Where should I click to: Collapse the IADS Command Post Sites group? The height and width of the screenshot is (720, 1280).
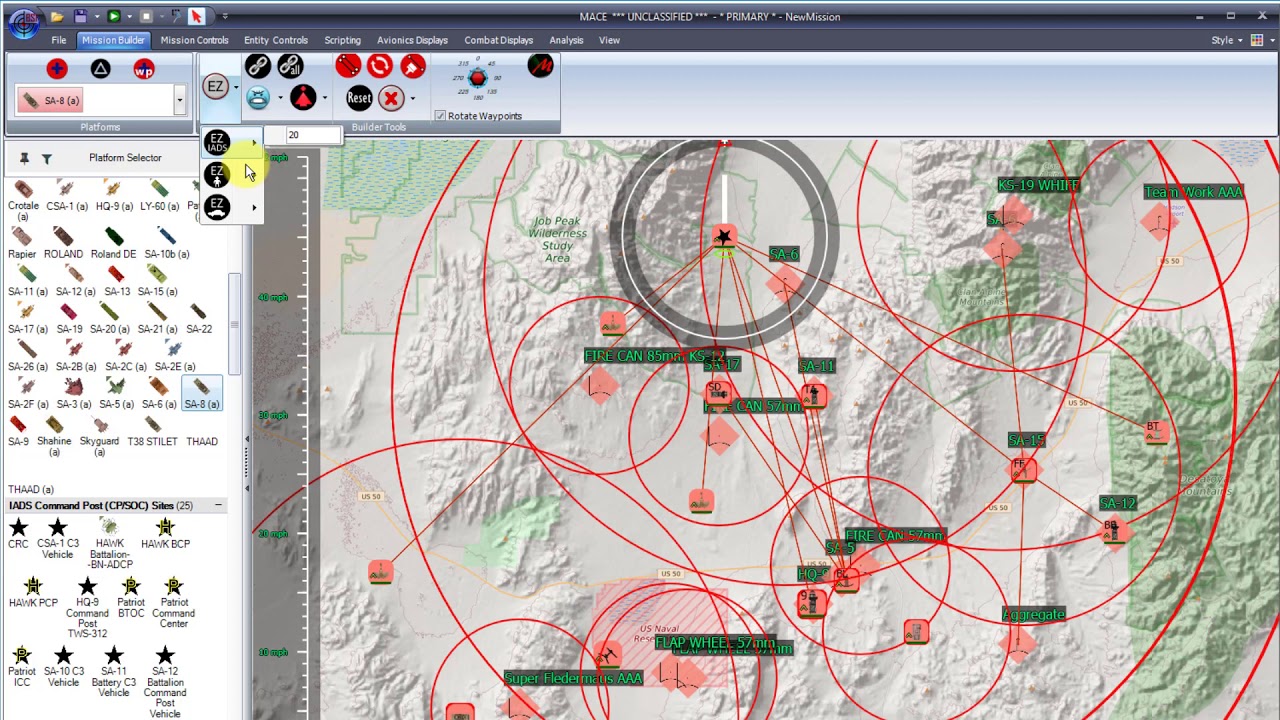(218, 506)
